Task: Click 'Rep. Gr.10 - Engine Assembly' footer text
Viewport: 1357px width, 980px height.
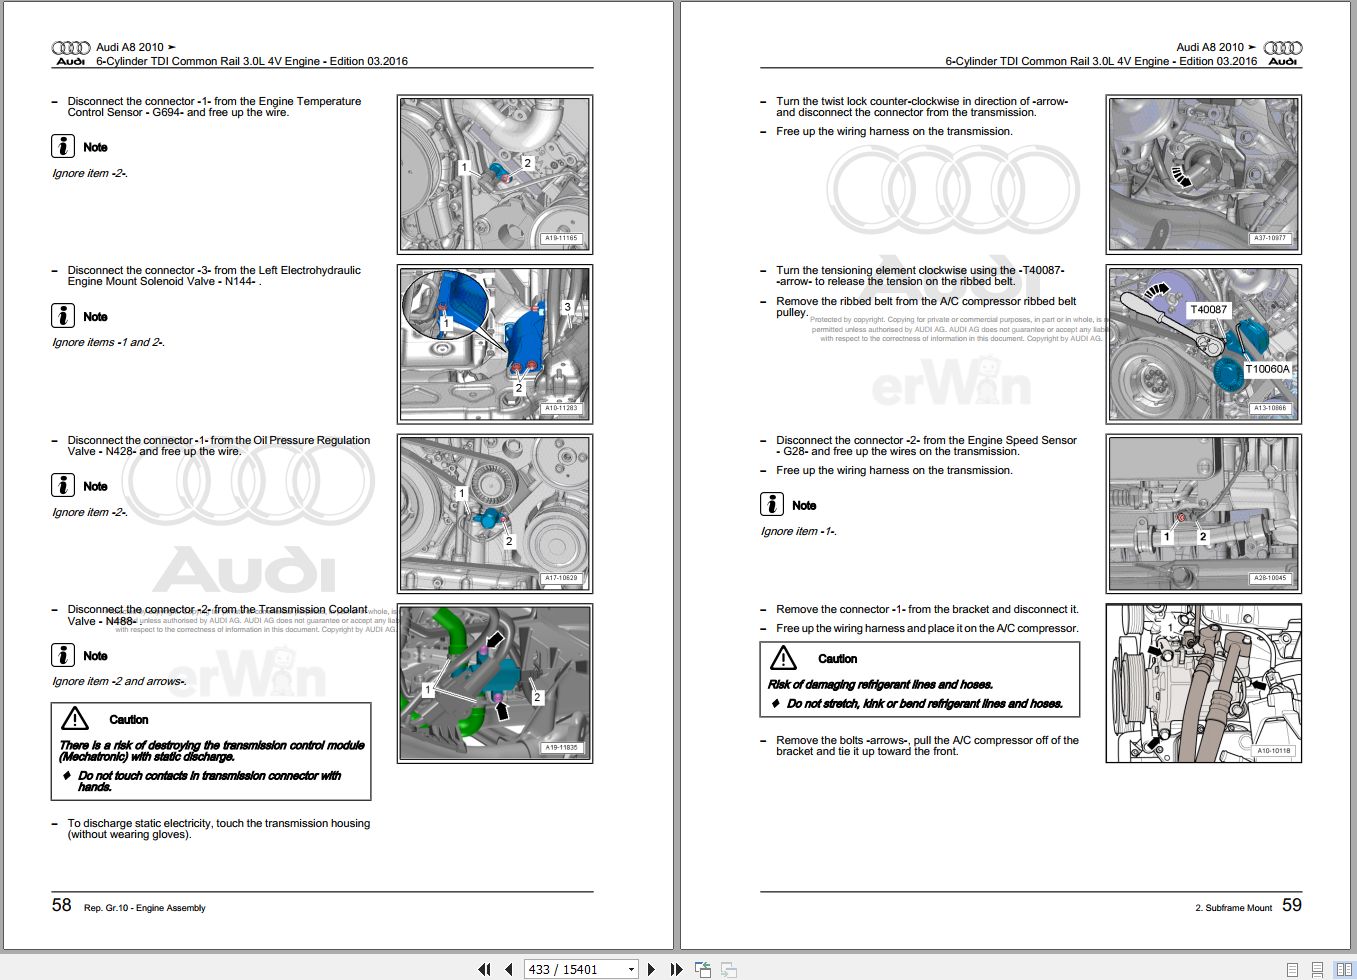Action: (145, 908)
